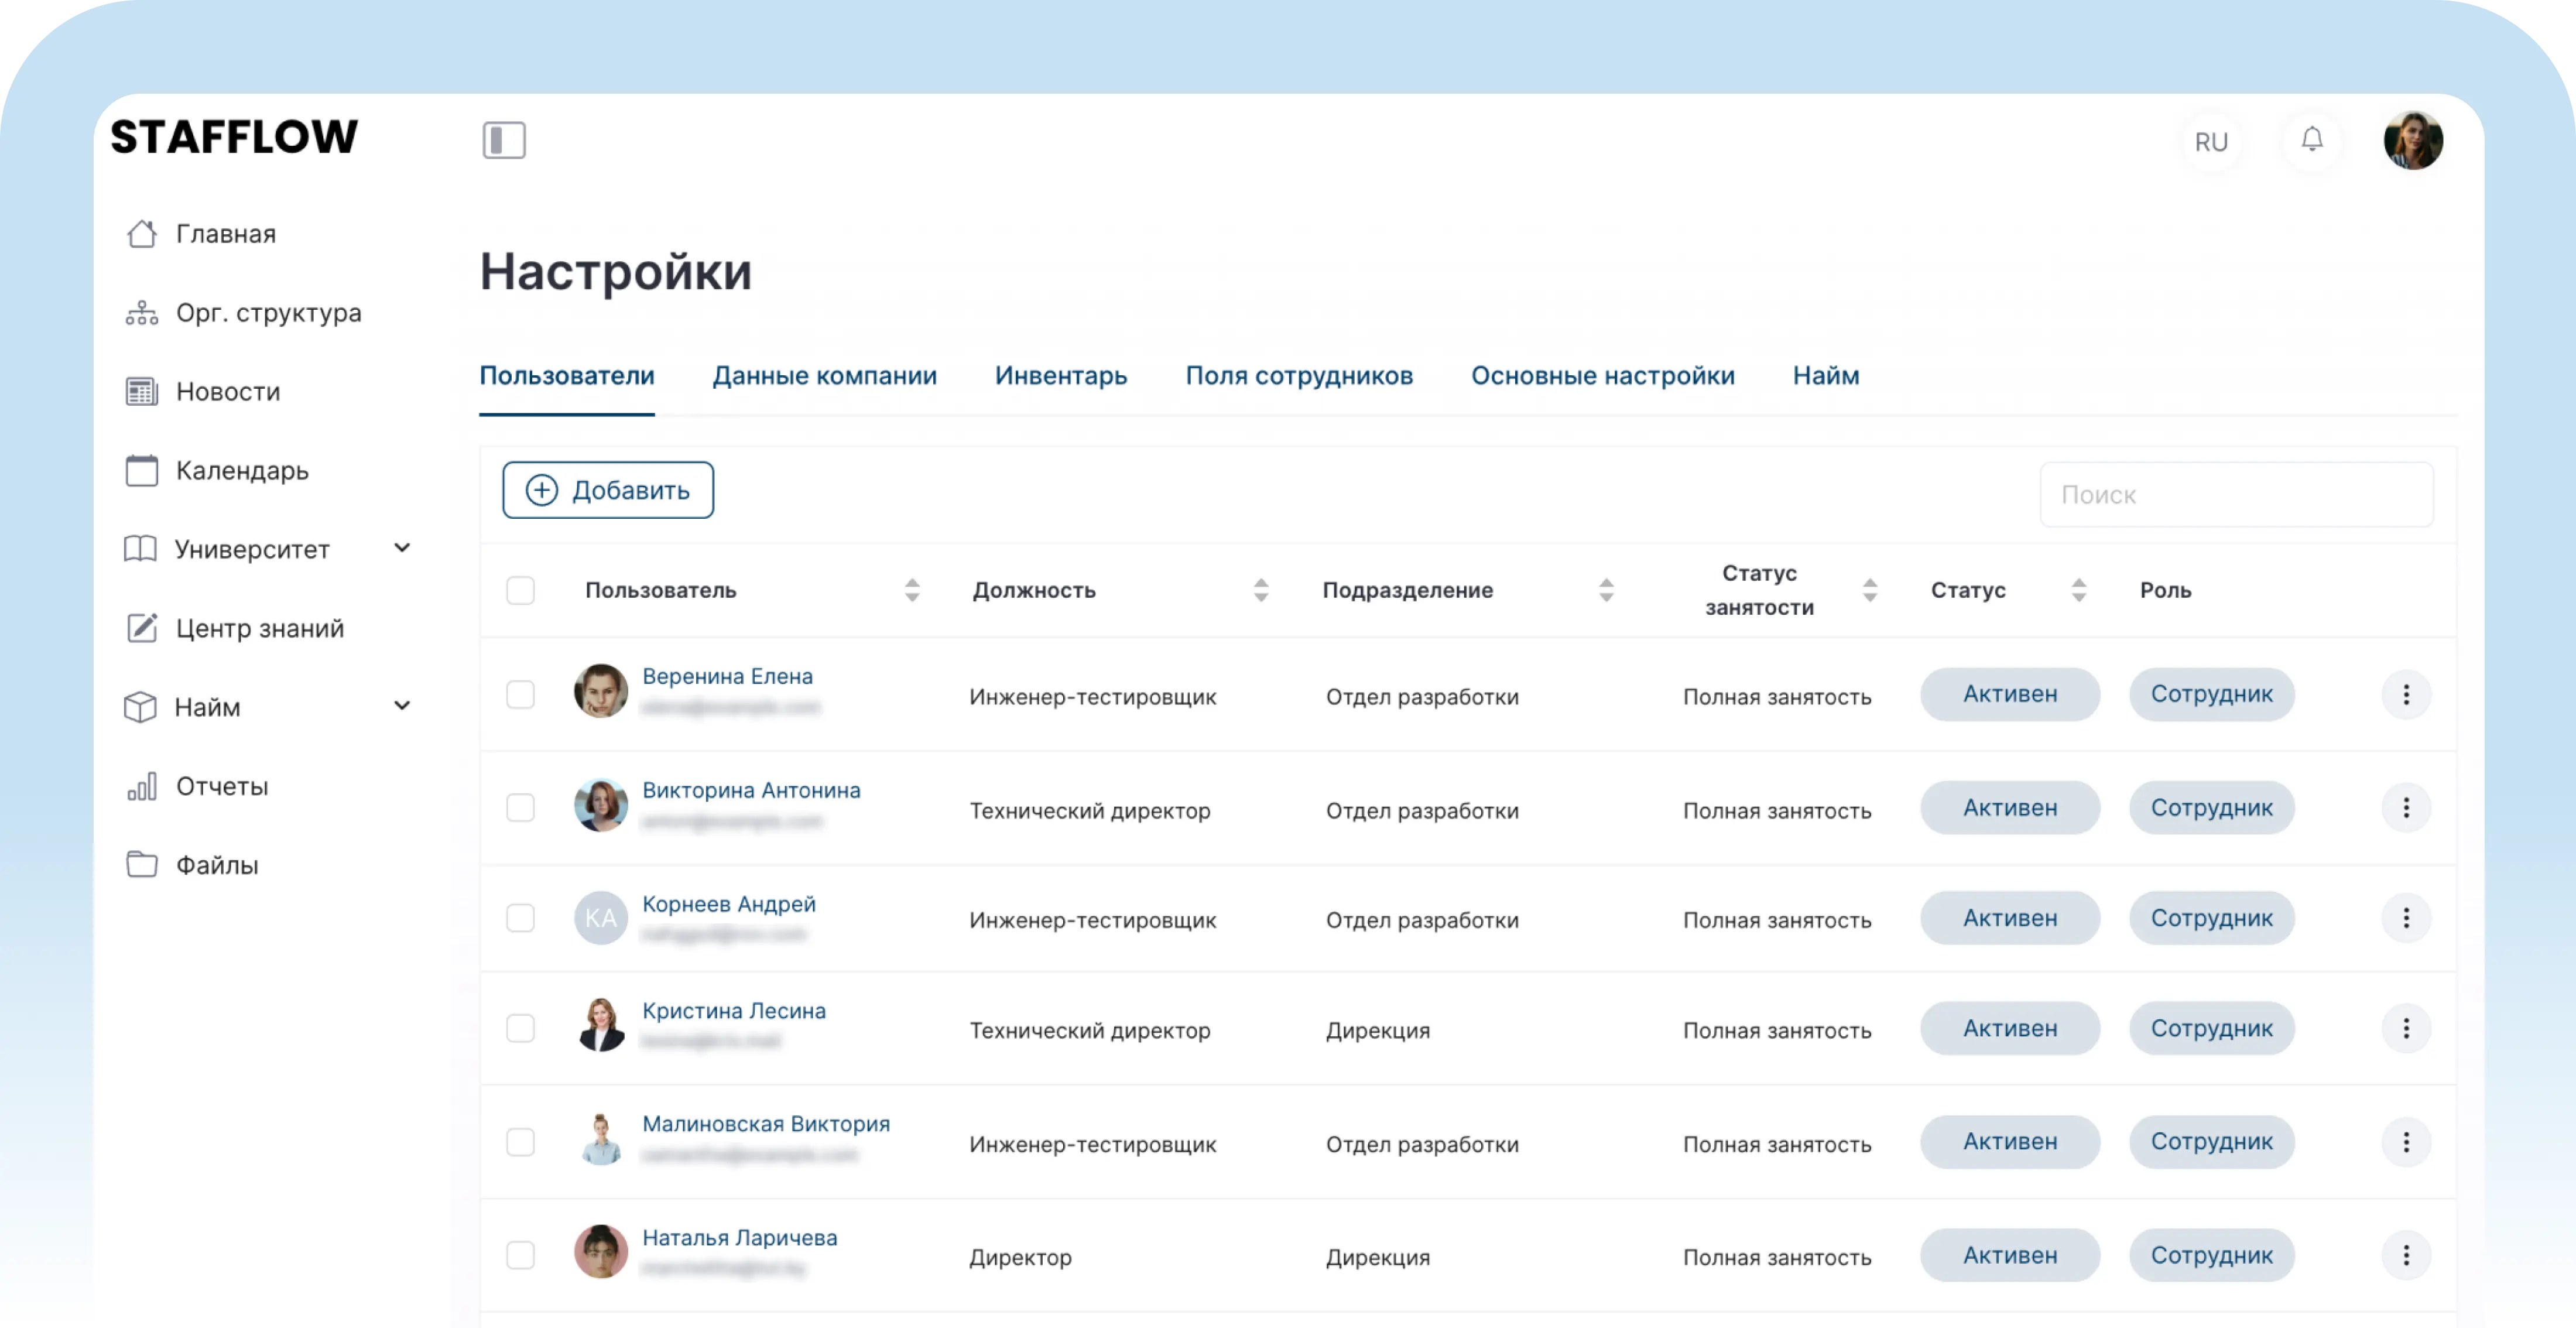
Task: Open actions menu for Викторина Антонина
Action: tap(2405, 807)
